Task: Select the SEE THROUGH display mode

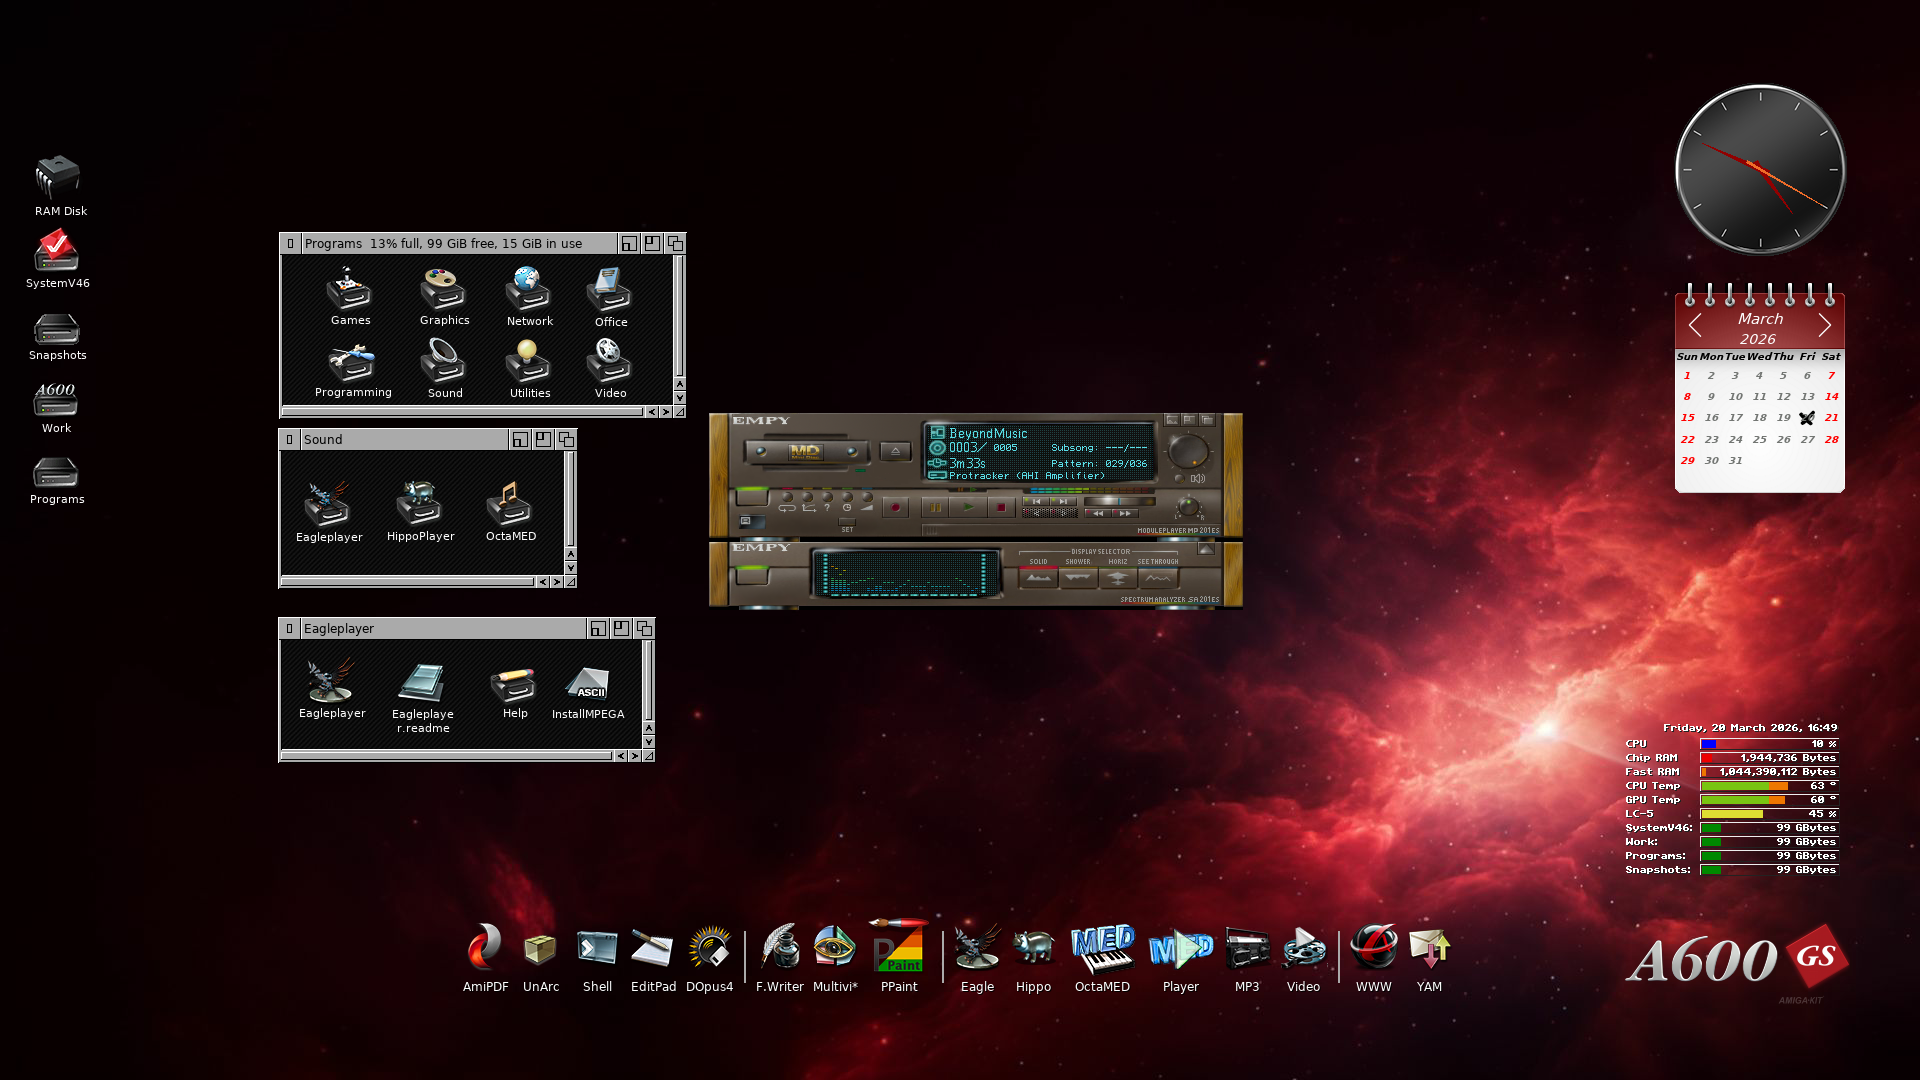Action: pyautogui.click(x=1158, y=577)
